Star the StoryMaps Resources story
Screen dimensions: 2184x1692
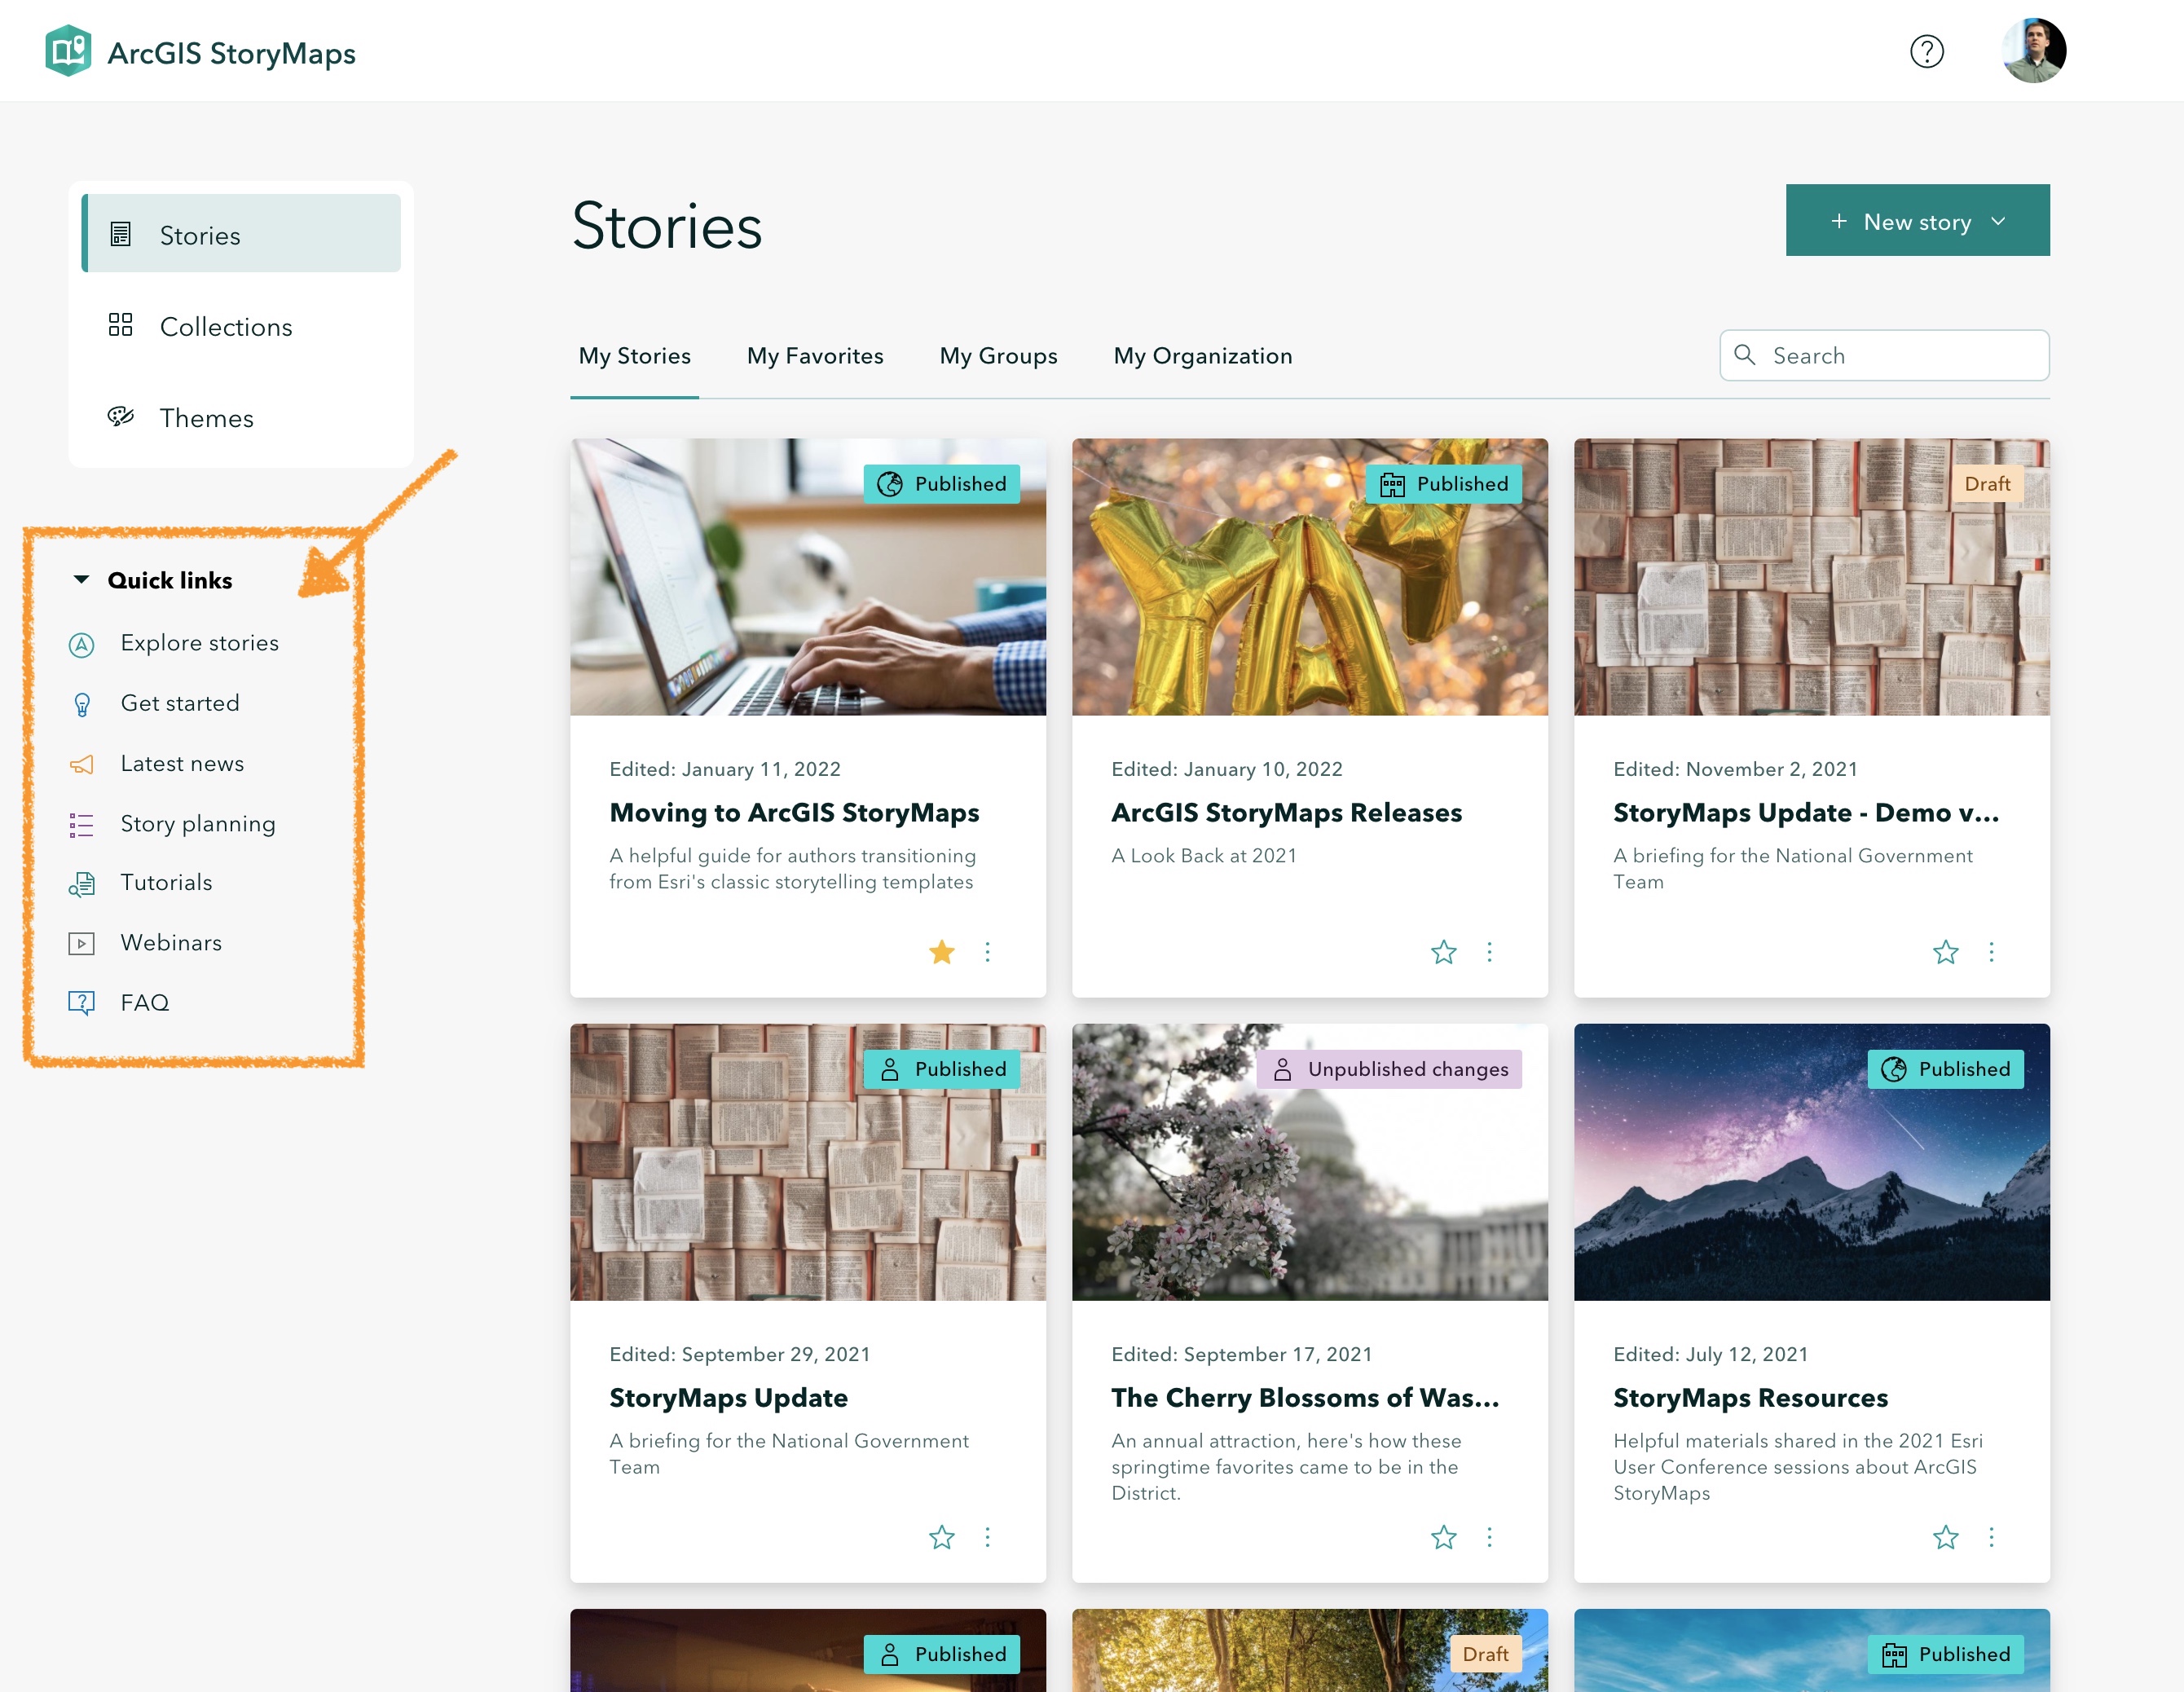(1945, 1537)
